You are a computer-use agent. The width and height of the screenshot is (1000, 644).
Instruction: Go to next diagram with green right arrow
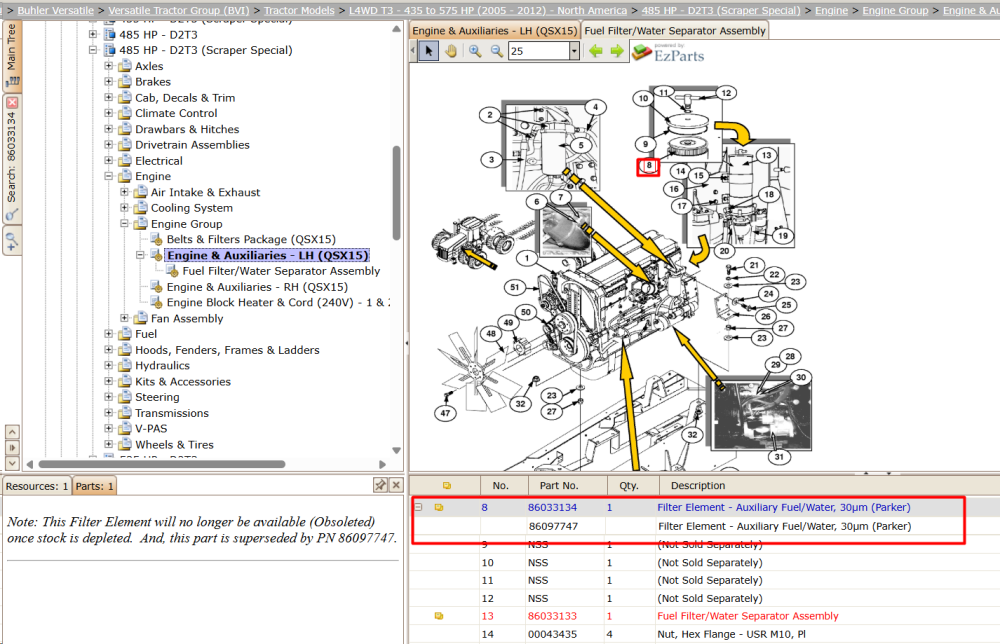pyautogui.click(x=617, y=51)
